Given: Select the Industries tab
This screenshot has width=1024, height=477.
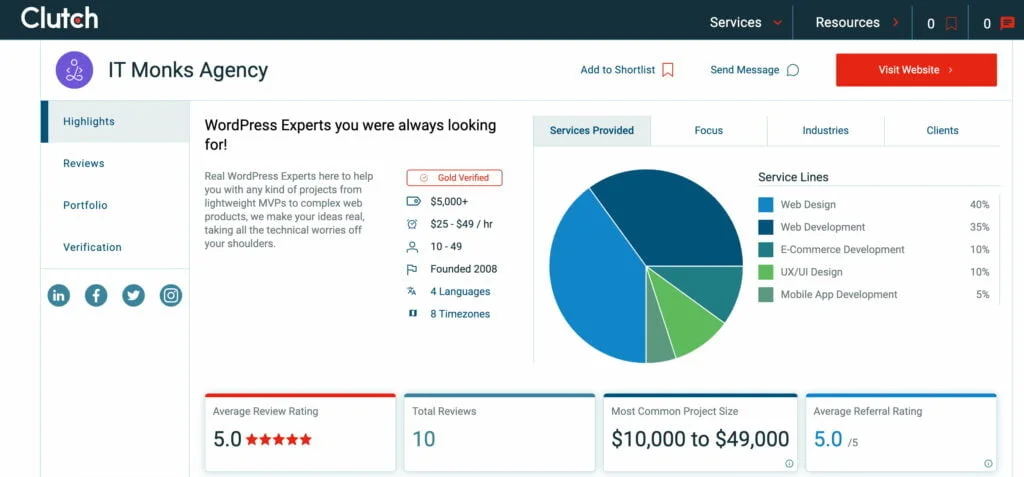Looking at the screenshot, I should [x=825, y=130].
